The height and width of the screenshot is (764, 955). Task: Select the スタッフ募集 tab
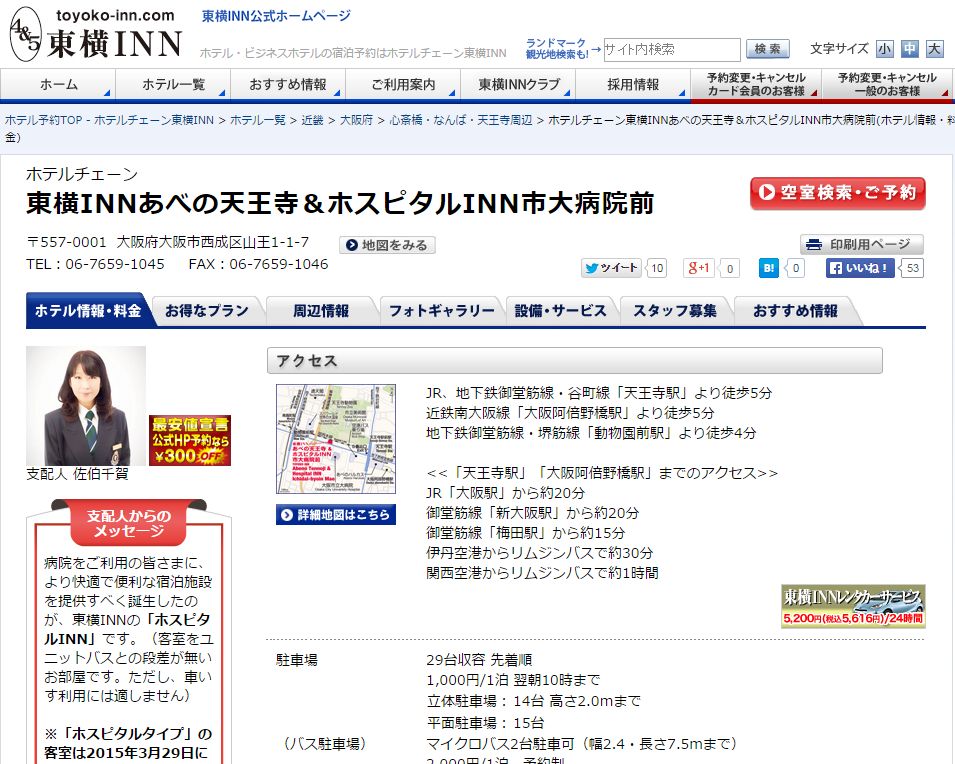tap(675, 311)
